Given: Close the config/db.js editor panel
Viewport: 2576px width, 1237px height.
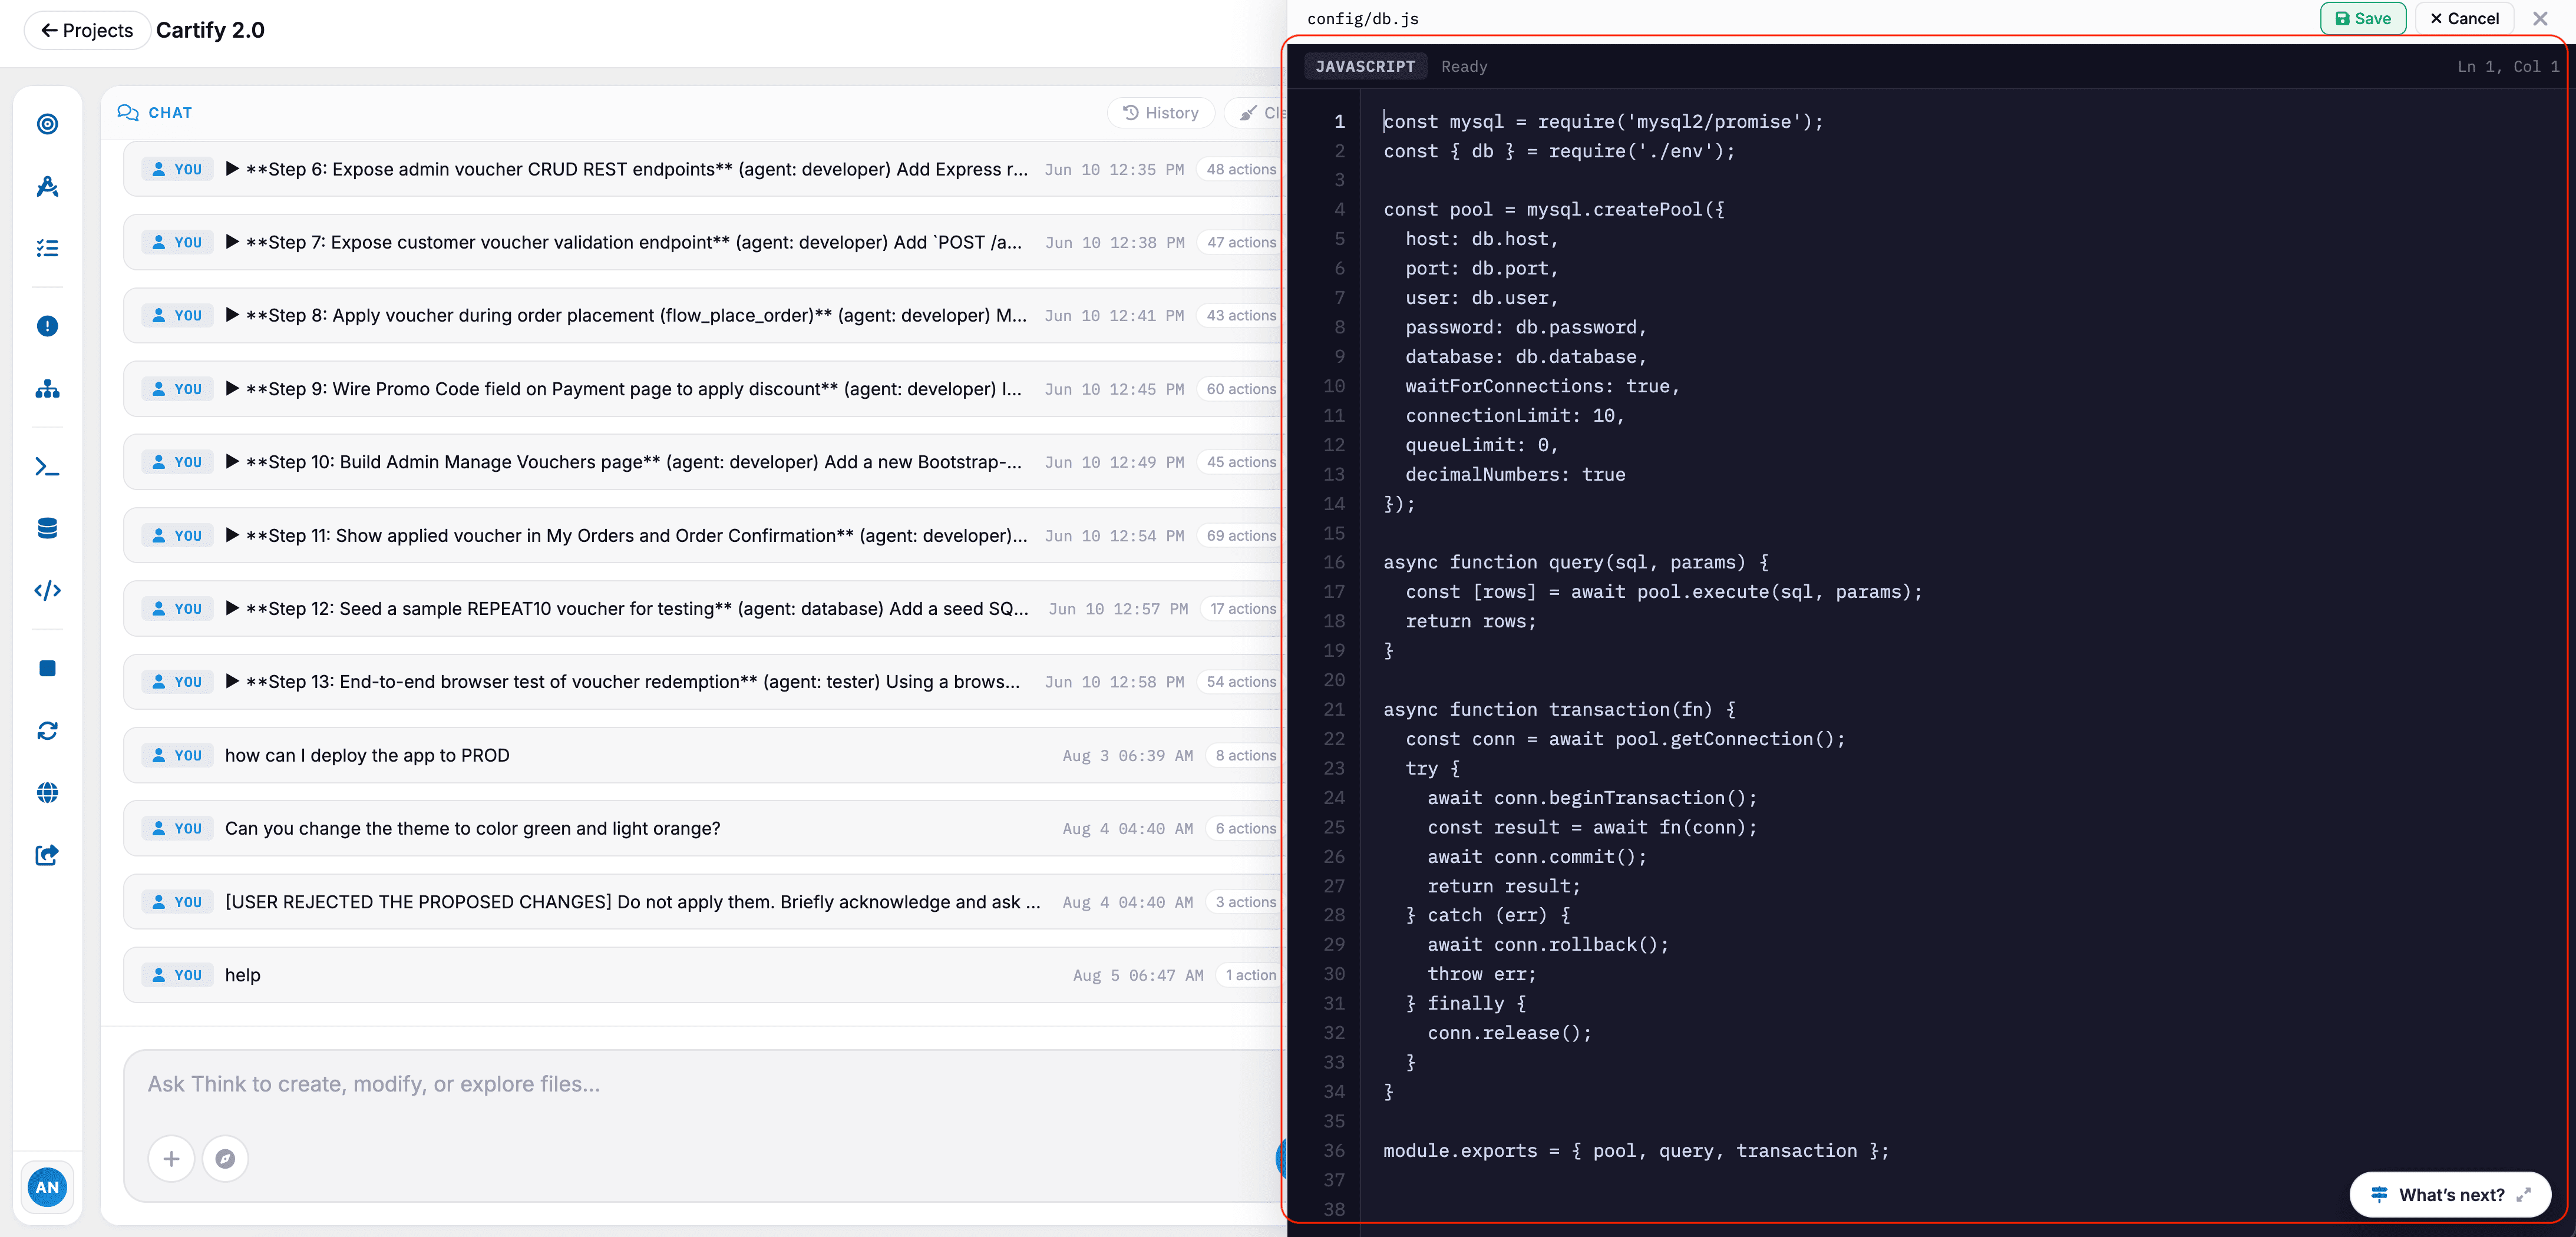Looking at the screenshot, I should point(2540,18).
